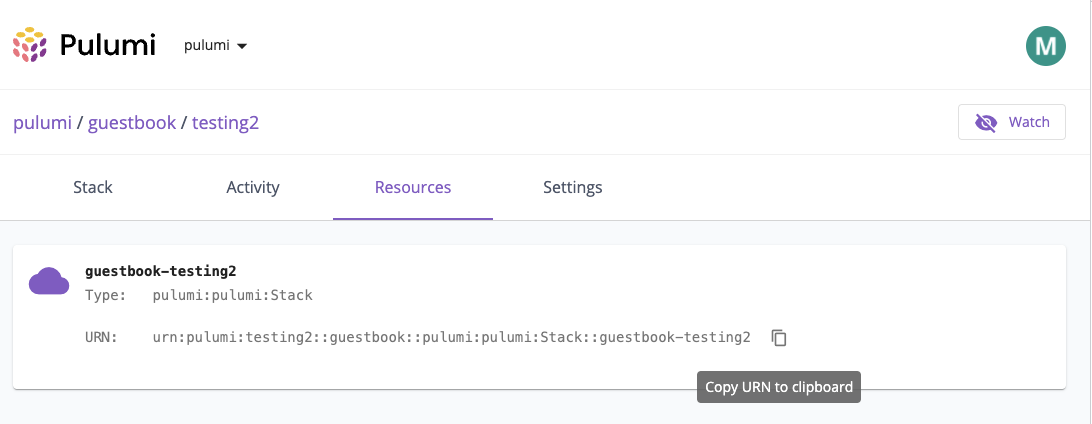
Task: Switch to the Stack tab
Action: click(93, 187)
